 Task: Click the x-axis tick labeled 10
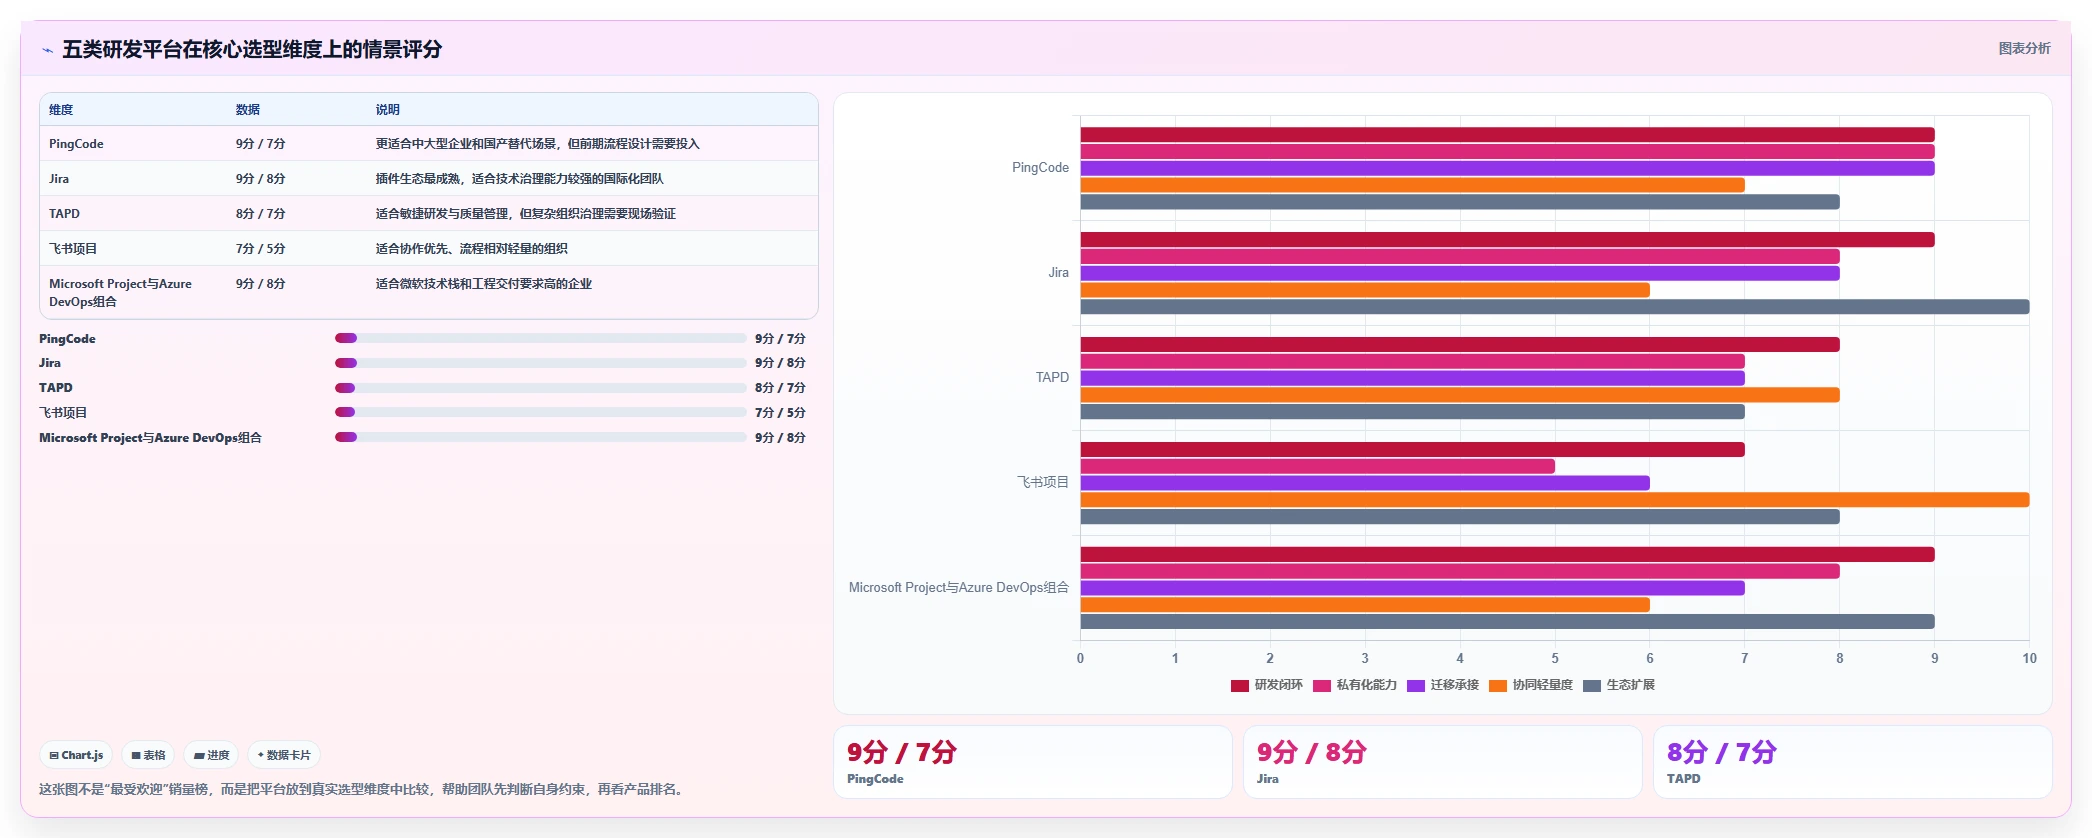pos(2029,658)
